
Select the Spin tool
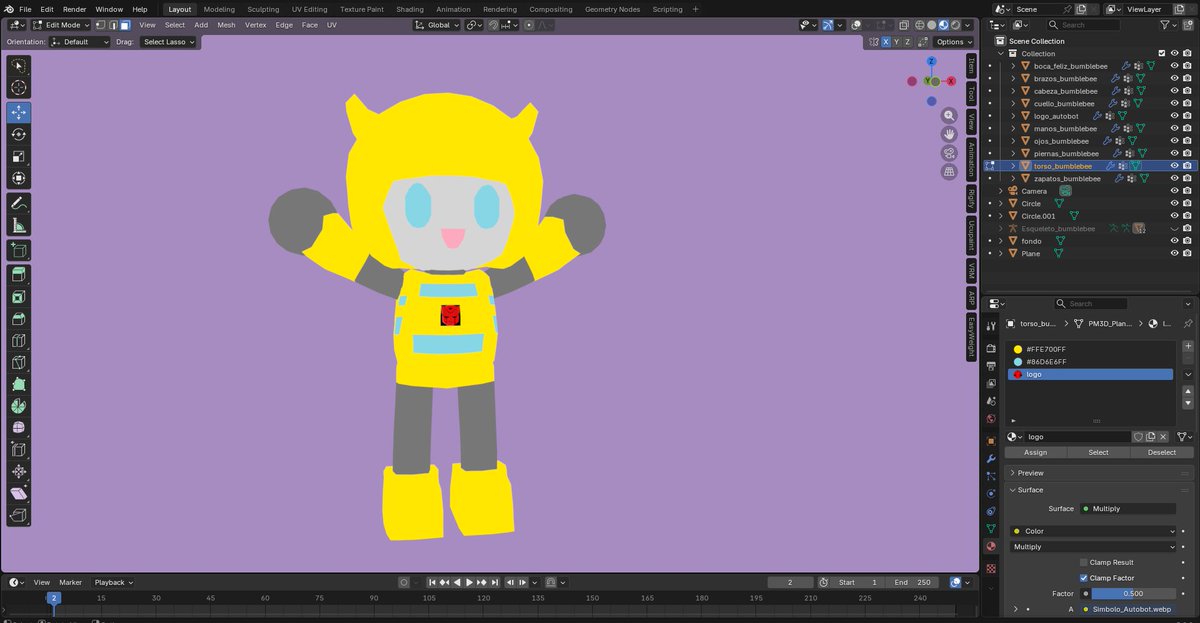click(x=18, y=407)
